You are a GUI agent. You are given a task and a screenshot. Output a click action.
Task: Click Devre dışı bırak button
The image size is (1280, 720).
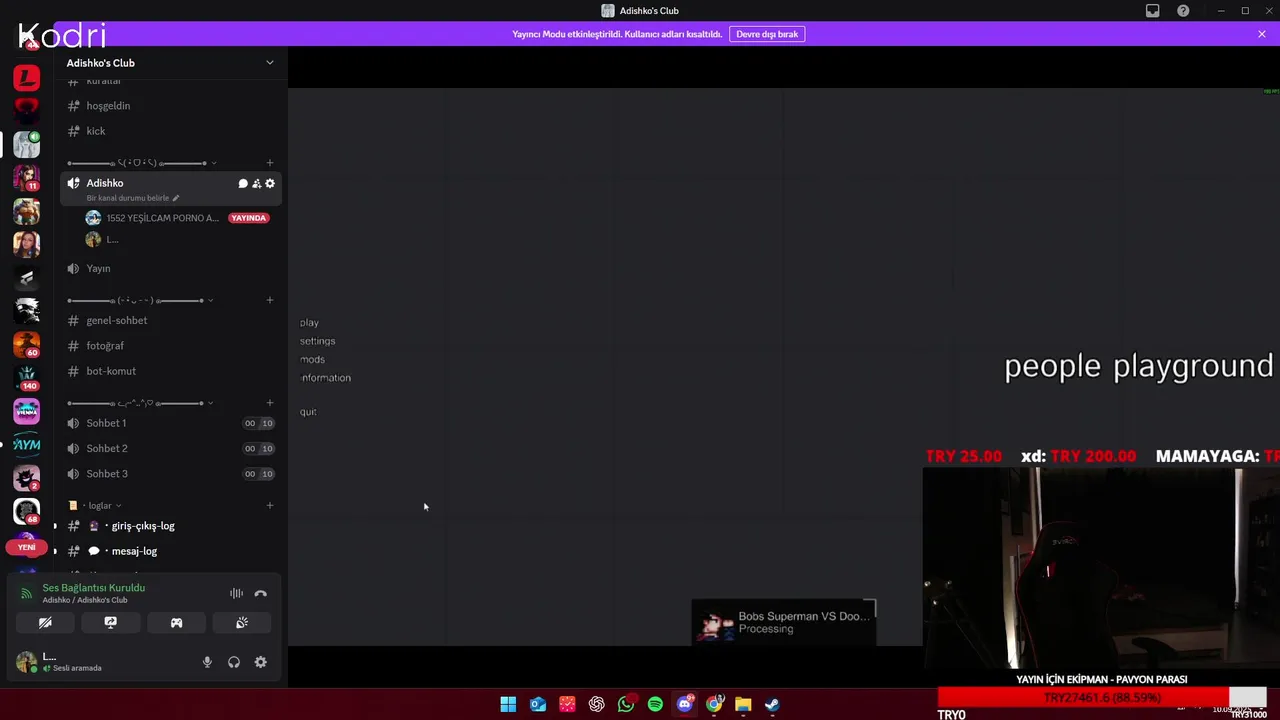click(767, 34)
